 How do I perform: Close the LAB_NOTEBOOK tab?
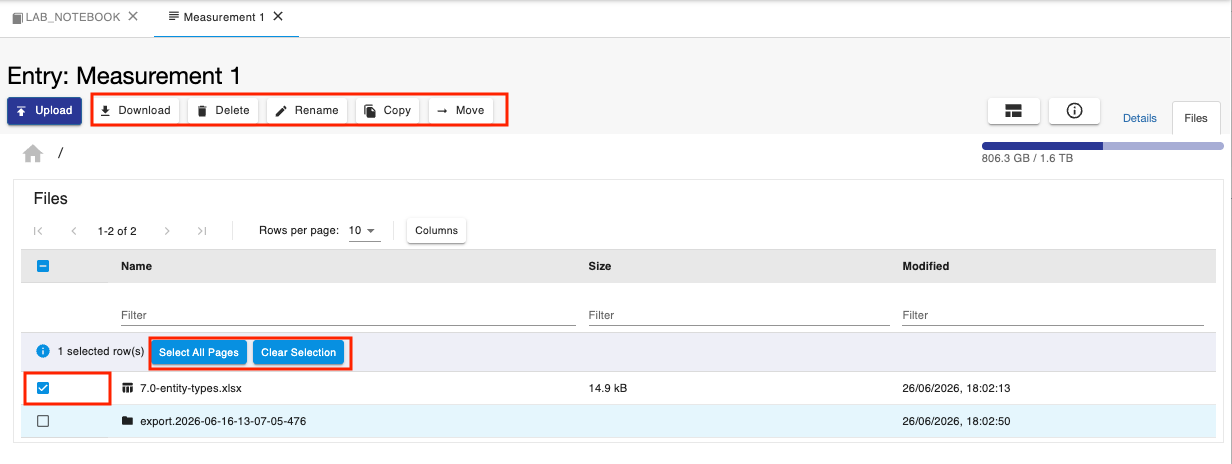[133, 16]
